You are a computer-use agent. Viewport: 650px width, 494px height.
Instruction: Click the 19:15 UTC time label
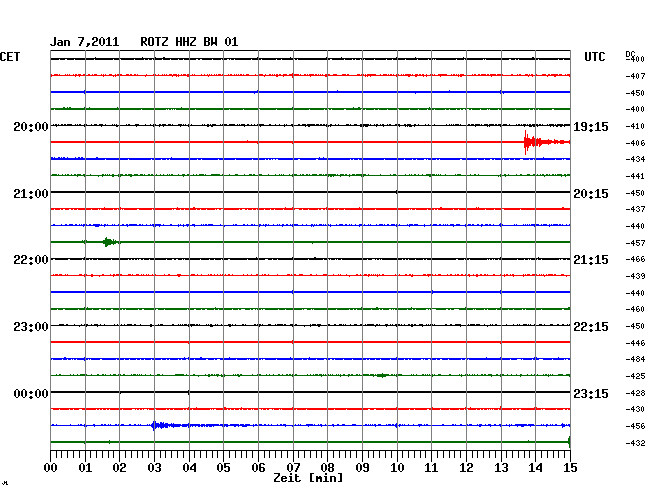(x=591, y=126)
